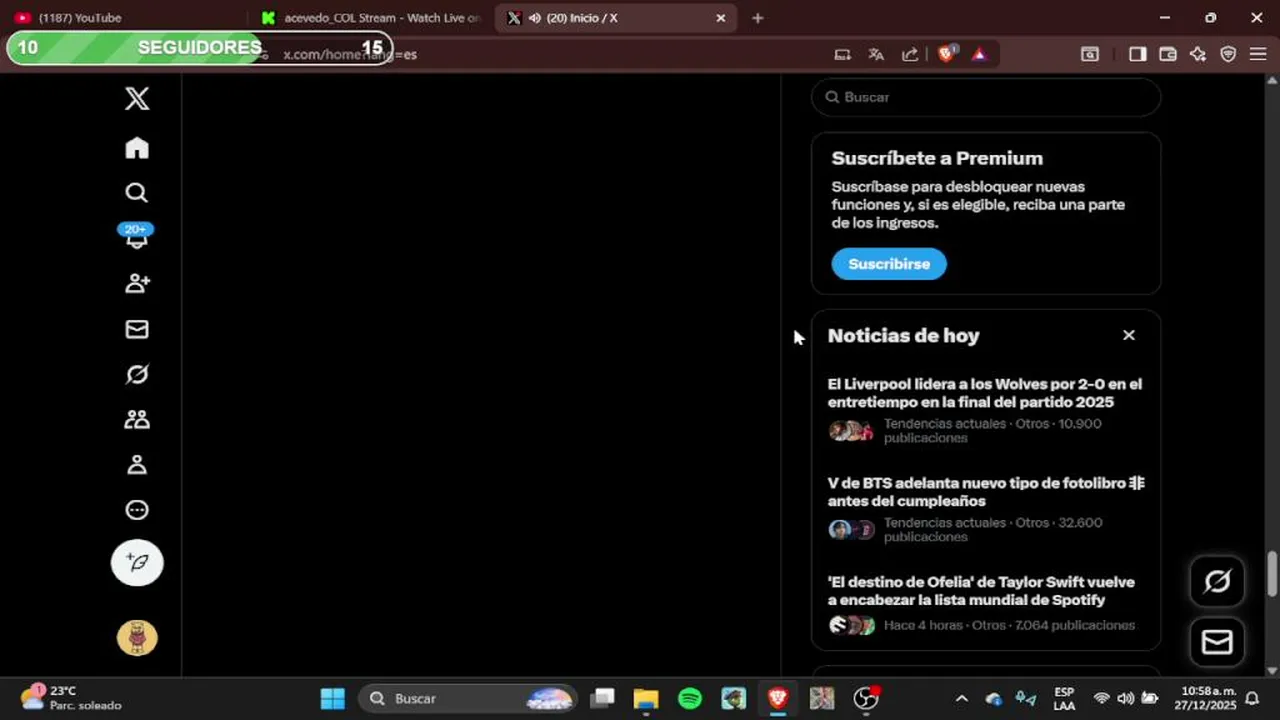Click the share icon in address bar
Screen dimensions: 1280x720
coord(910,54)
